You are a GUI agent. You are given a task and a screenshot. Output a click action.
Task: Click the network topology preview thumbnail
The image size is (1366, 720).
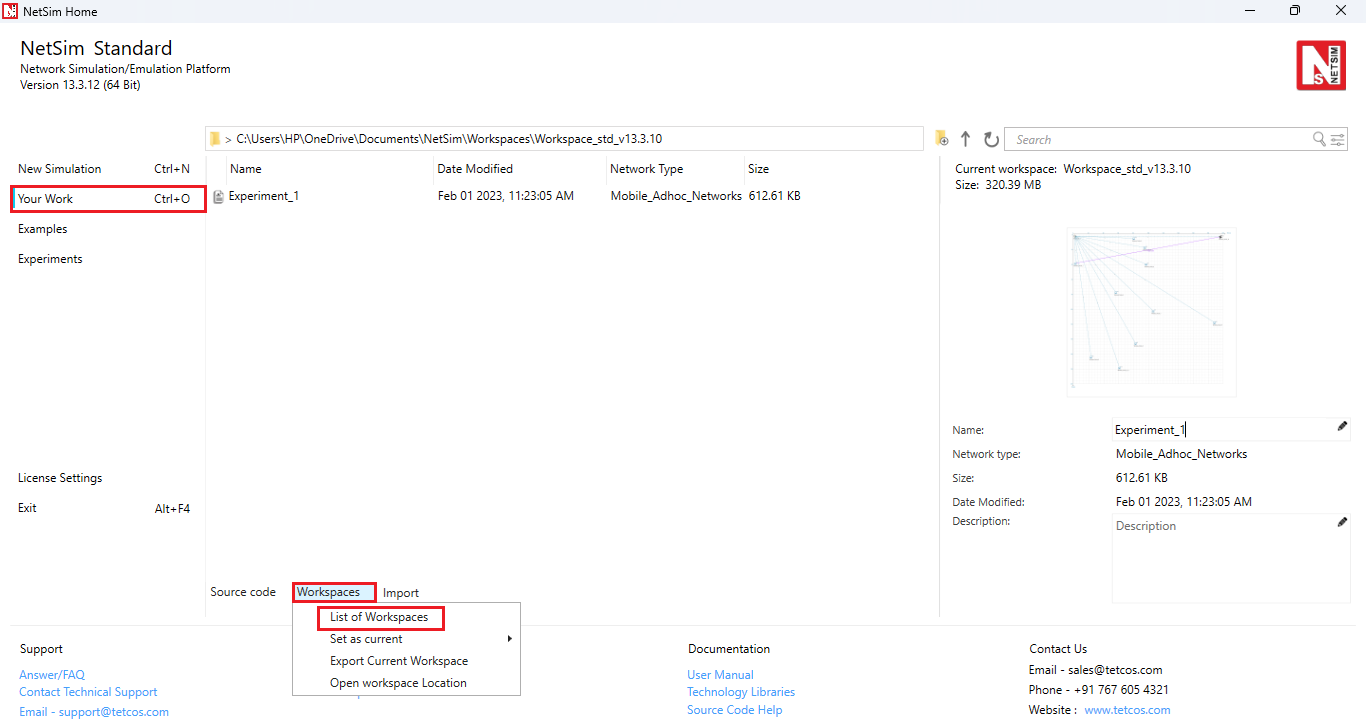click(1151, 312)
